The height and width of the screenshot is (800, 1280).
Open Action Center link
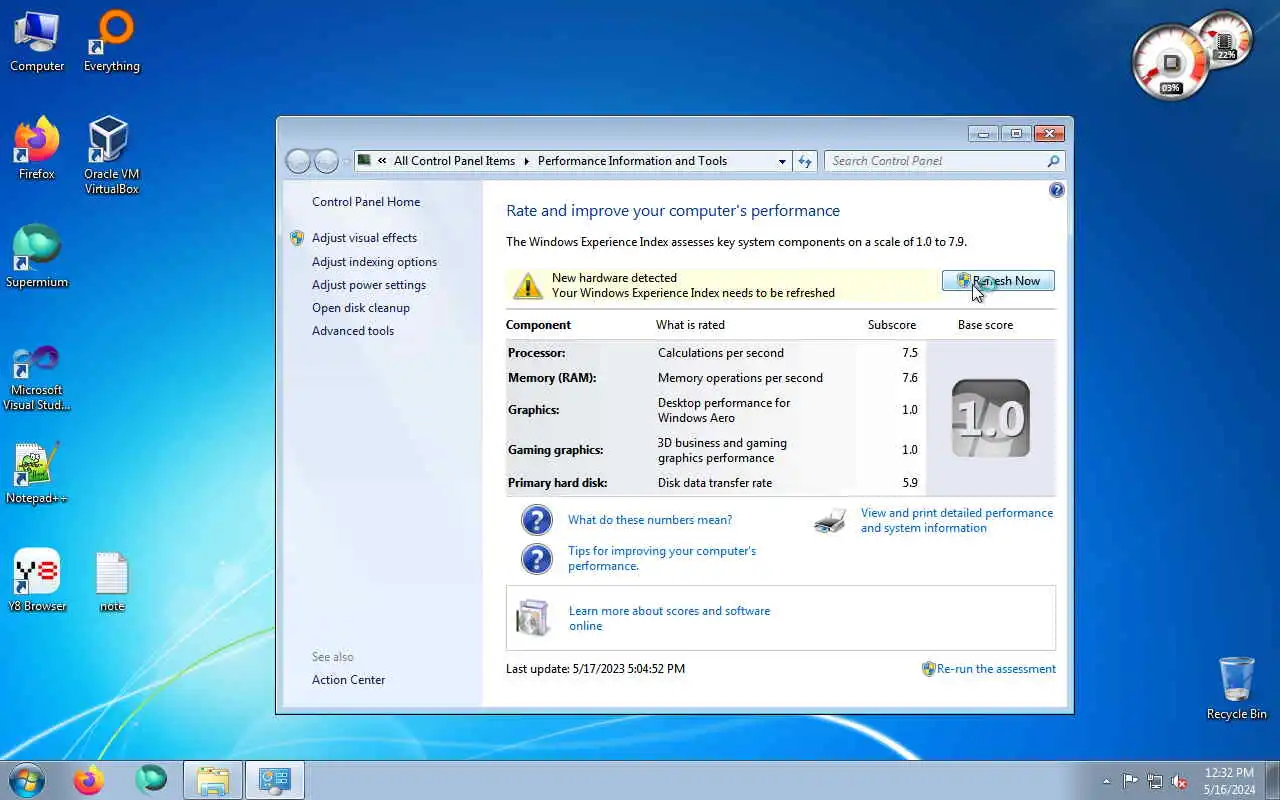[x=348, y=680]
